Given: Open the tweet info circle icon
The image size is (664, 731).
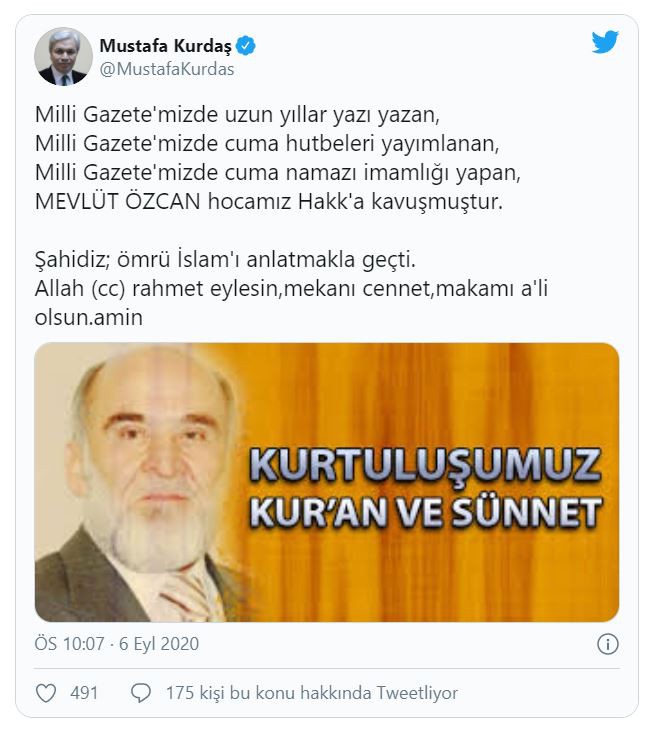Looking at the screenshot, I should (x=608, y=644).
